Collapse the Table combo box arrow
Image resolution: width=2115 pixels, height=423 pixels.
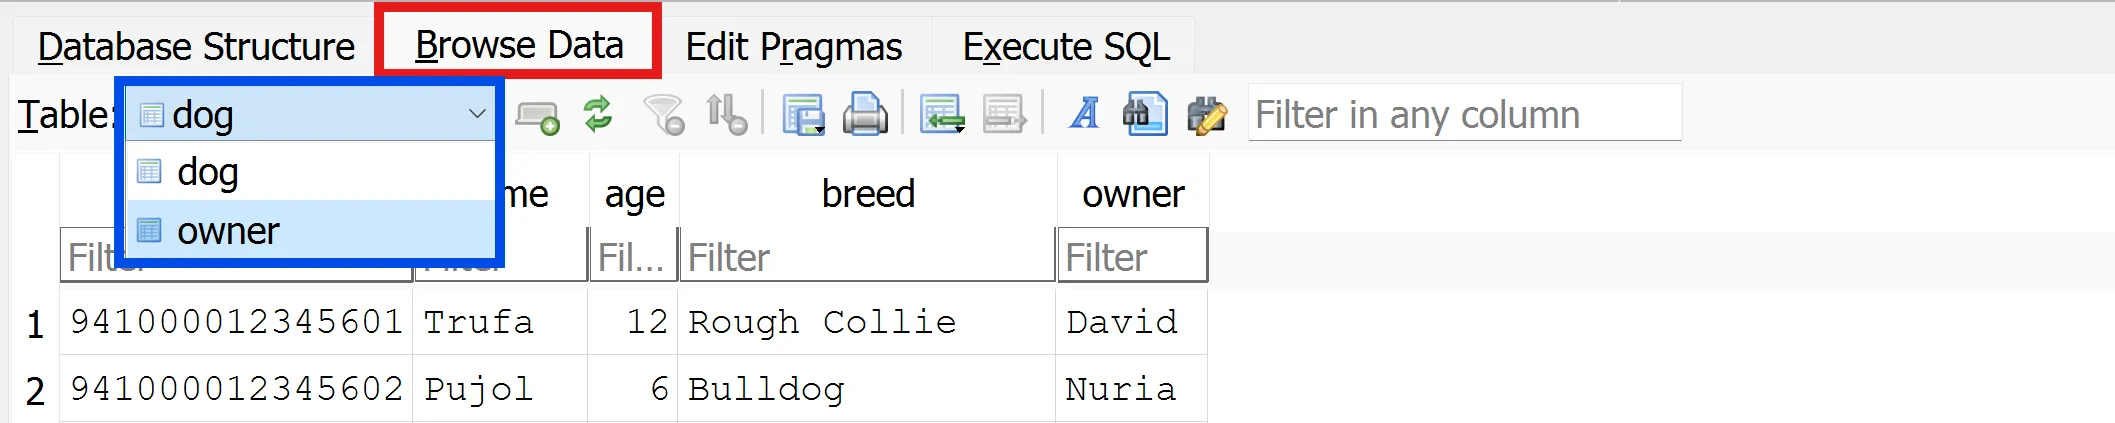pos(477,114)
